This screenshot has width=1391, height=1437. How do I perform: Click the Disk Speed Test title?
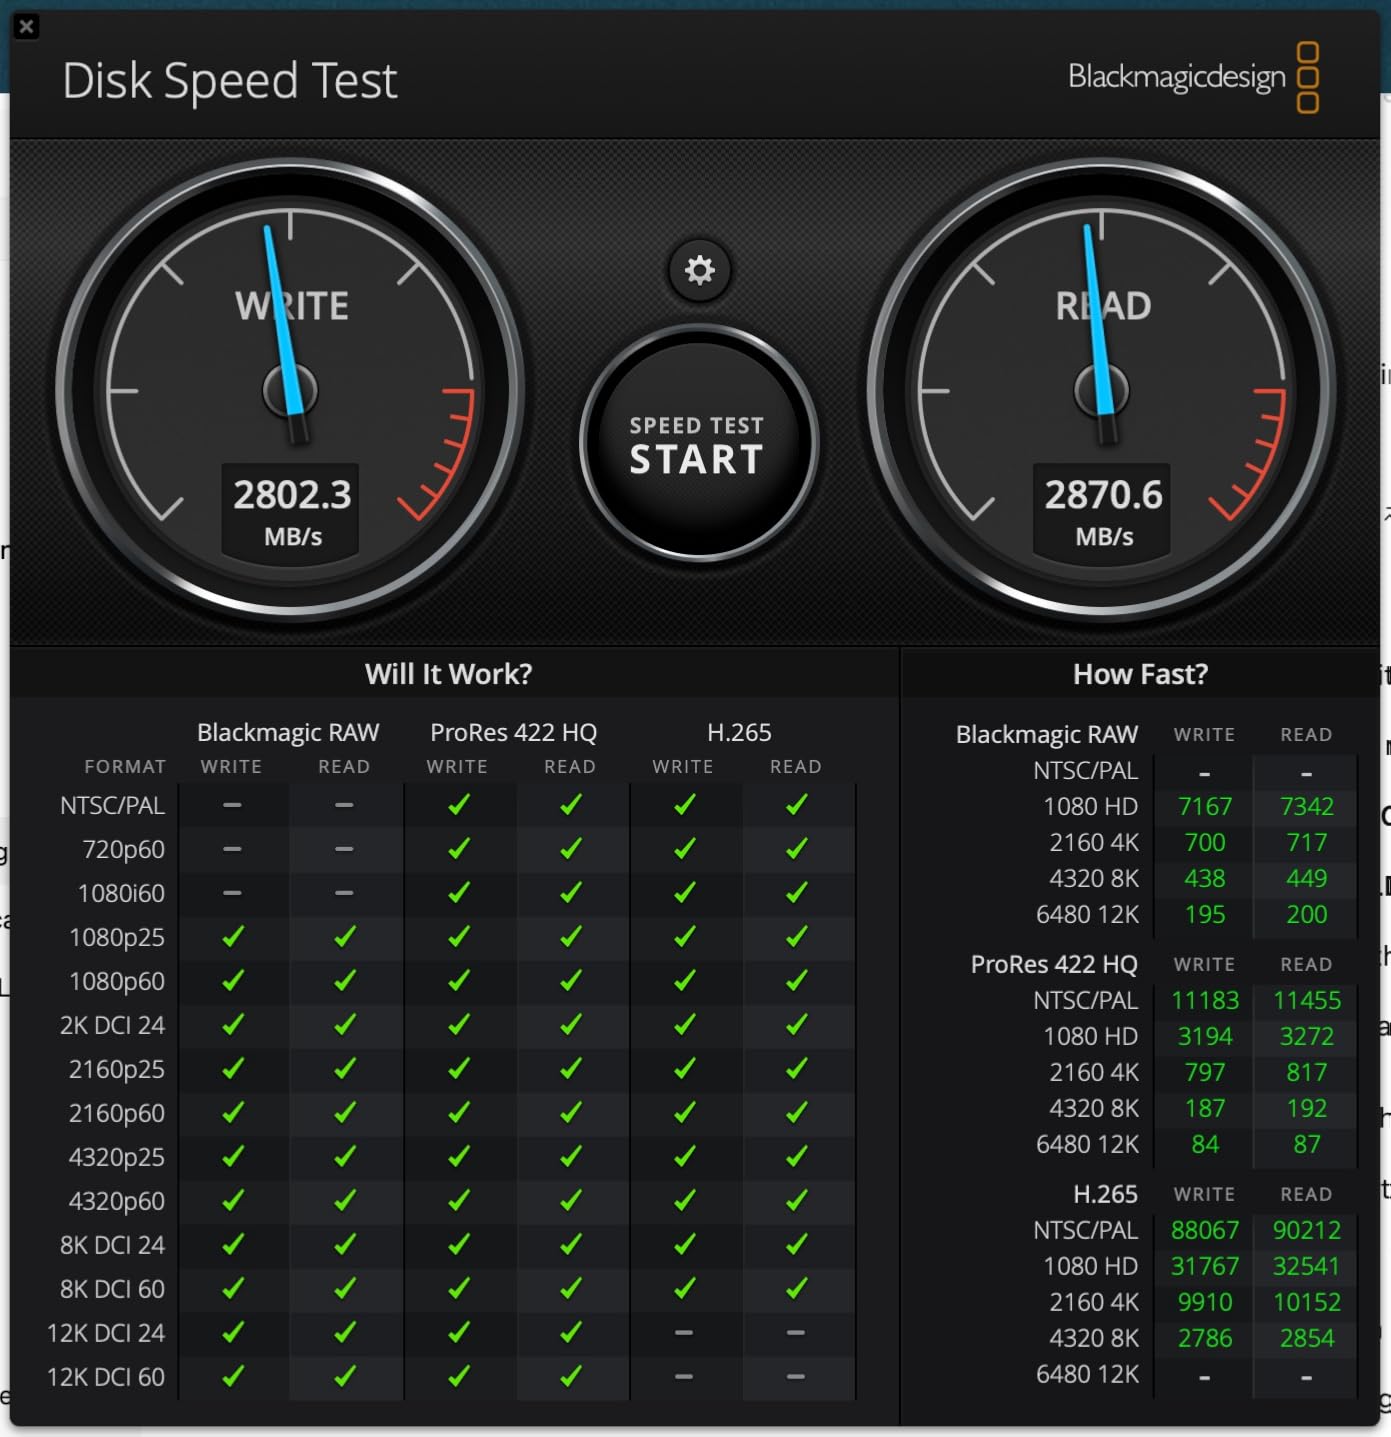click(x=230, y=81)
